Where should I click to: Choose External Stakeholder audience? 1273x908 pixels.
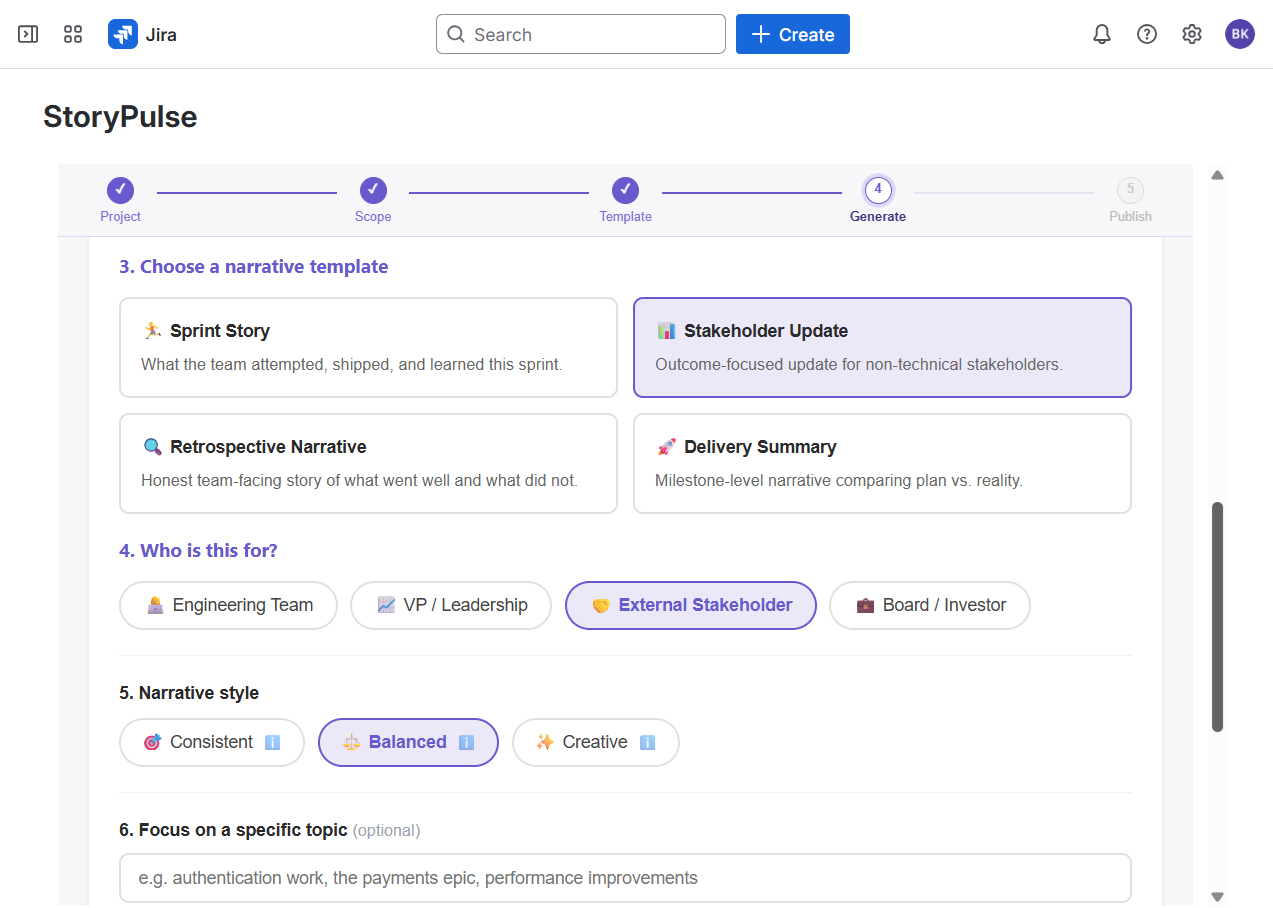point(691,605)
